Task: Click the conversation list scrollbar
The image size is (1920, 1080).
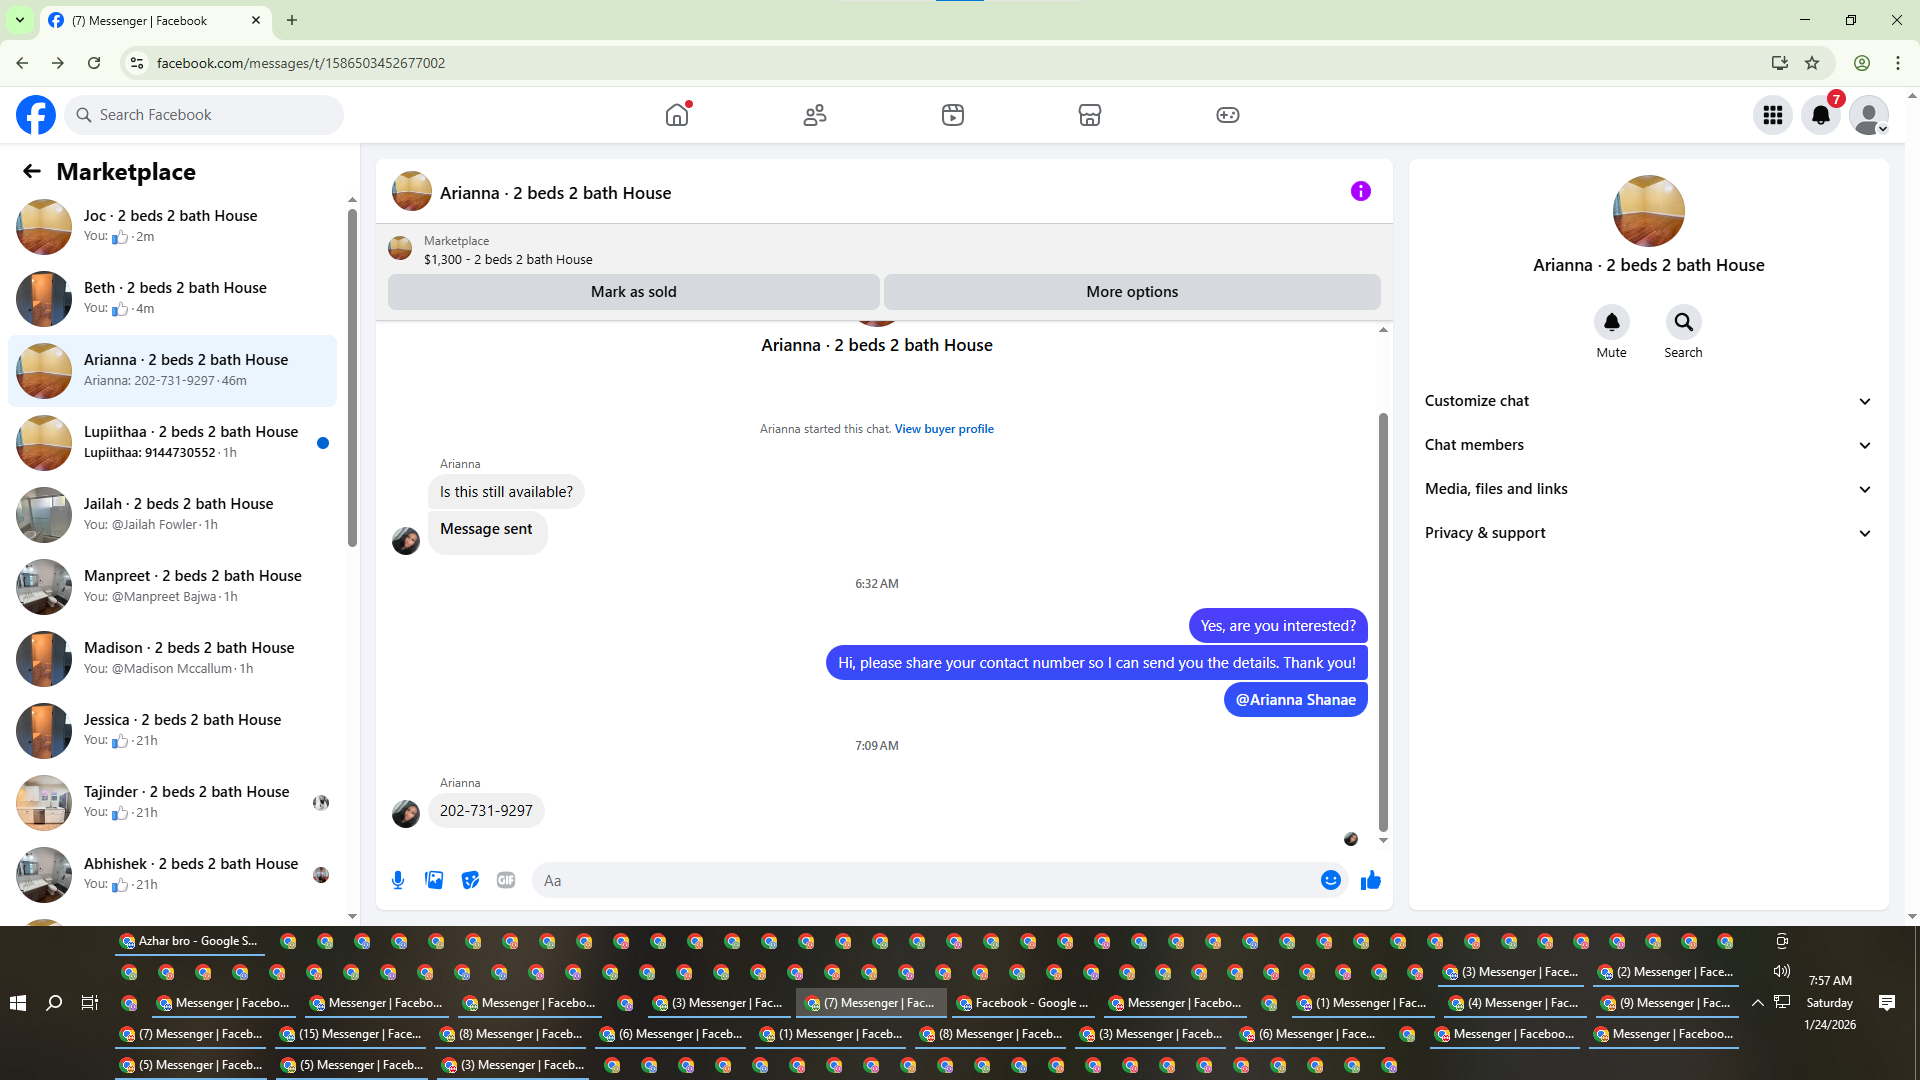Action: (352, 380)
